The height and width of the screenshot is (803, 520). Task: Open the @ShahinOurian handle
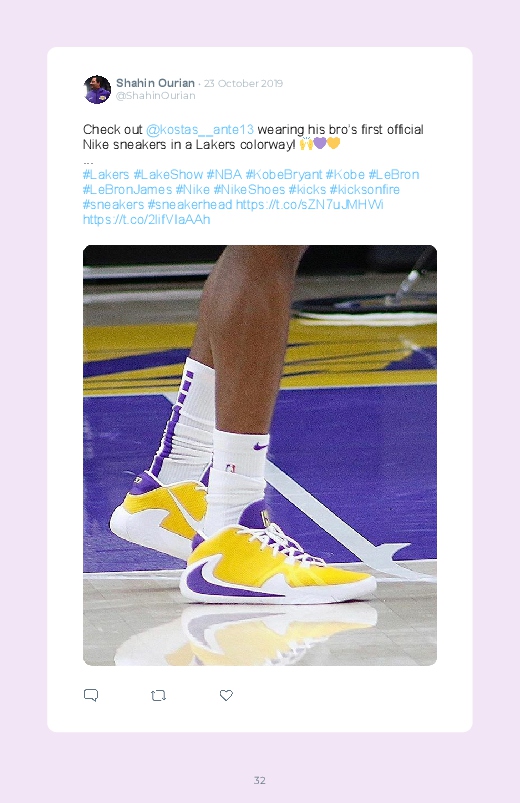coord(155,96)
